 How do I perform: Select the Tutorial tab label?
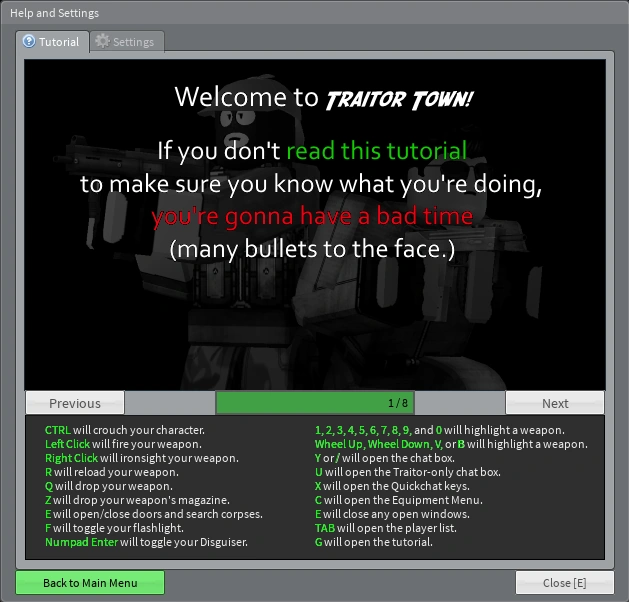pyautogui.click(x=59, y=42)
